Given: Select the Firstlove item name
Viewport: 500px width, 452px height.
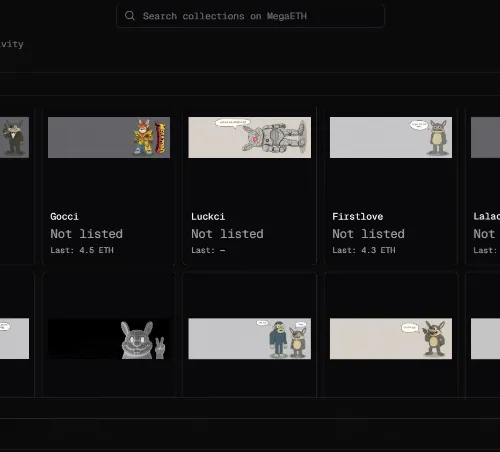Looking at the screenshot, I should click(358, 217).
